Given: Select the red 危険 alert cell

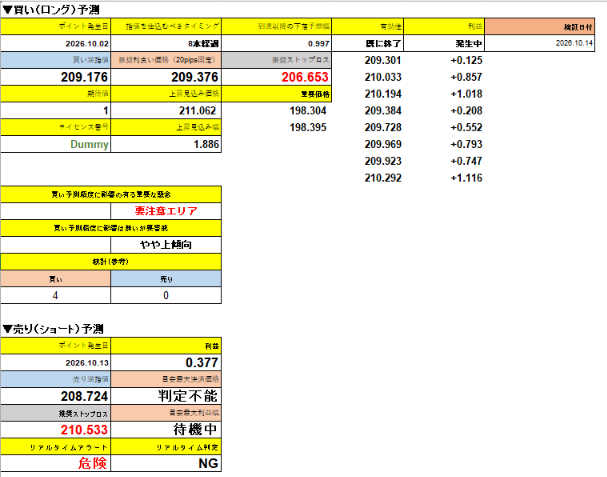Looking at the screenshot, I should (56, 463).
